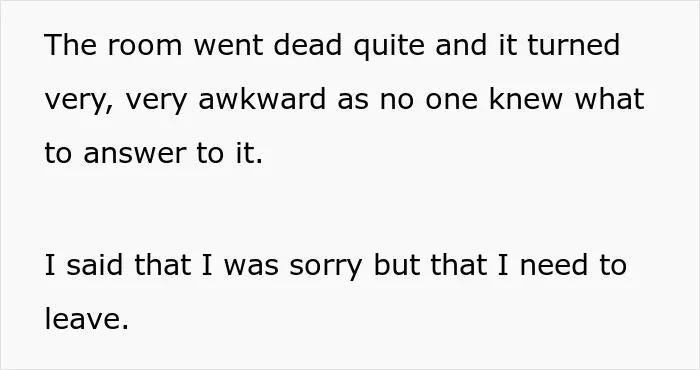Click on the word "need"
Image resolution: width=700 pixels, height=370 pixels.
coord(554,264)
